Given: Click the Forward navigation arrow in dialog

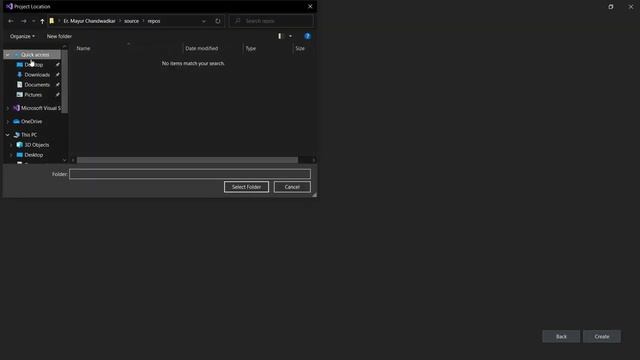Looking at the screenshot, I should tap(24, 21).
